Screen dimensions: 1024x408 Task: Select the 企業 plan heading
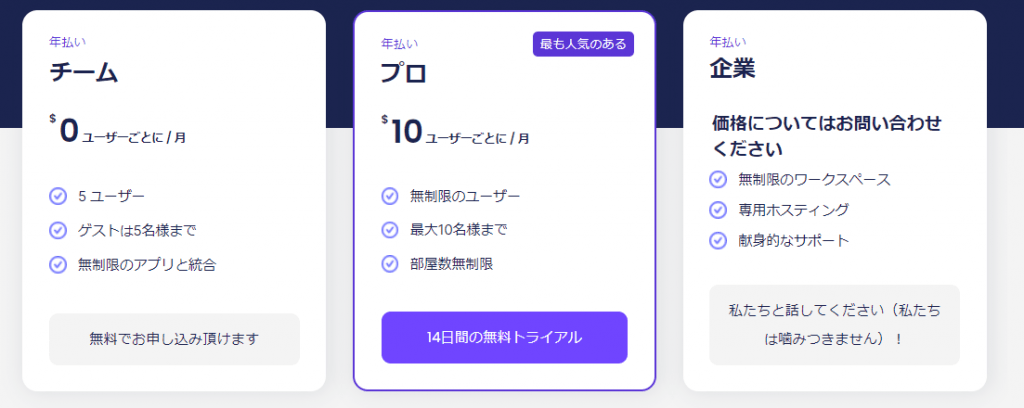pyautogui.click(x=733, y=69)
